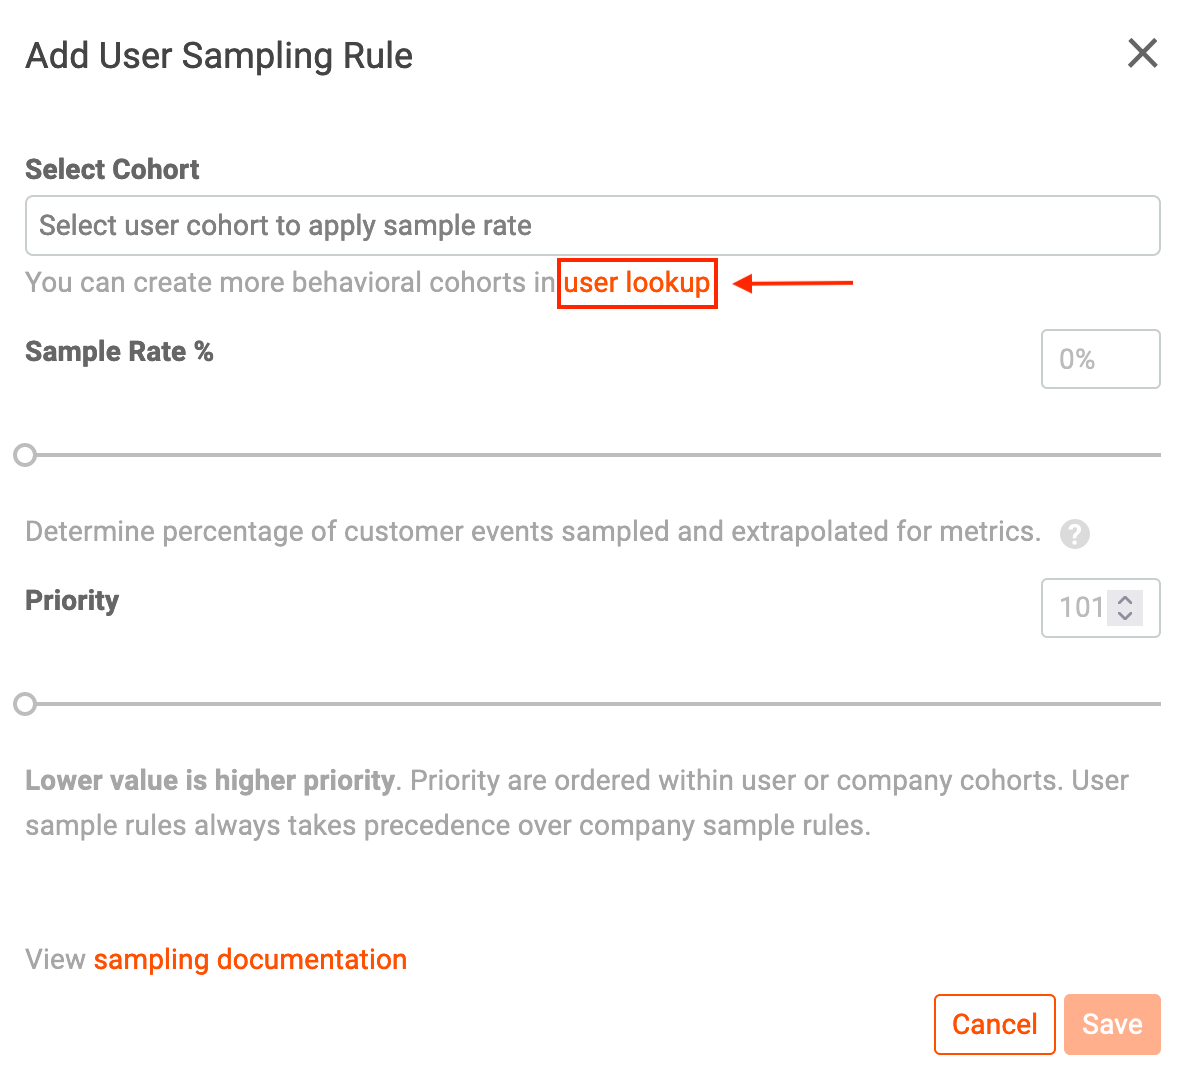The height and width of the screenshot is (1086, 1187).
Task: Click the question mark help icon
Action: [x=1075, y=534]
